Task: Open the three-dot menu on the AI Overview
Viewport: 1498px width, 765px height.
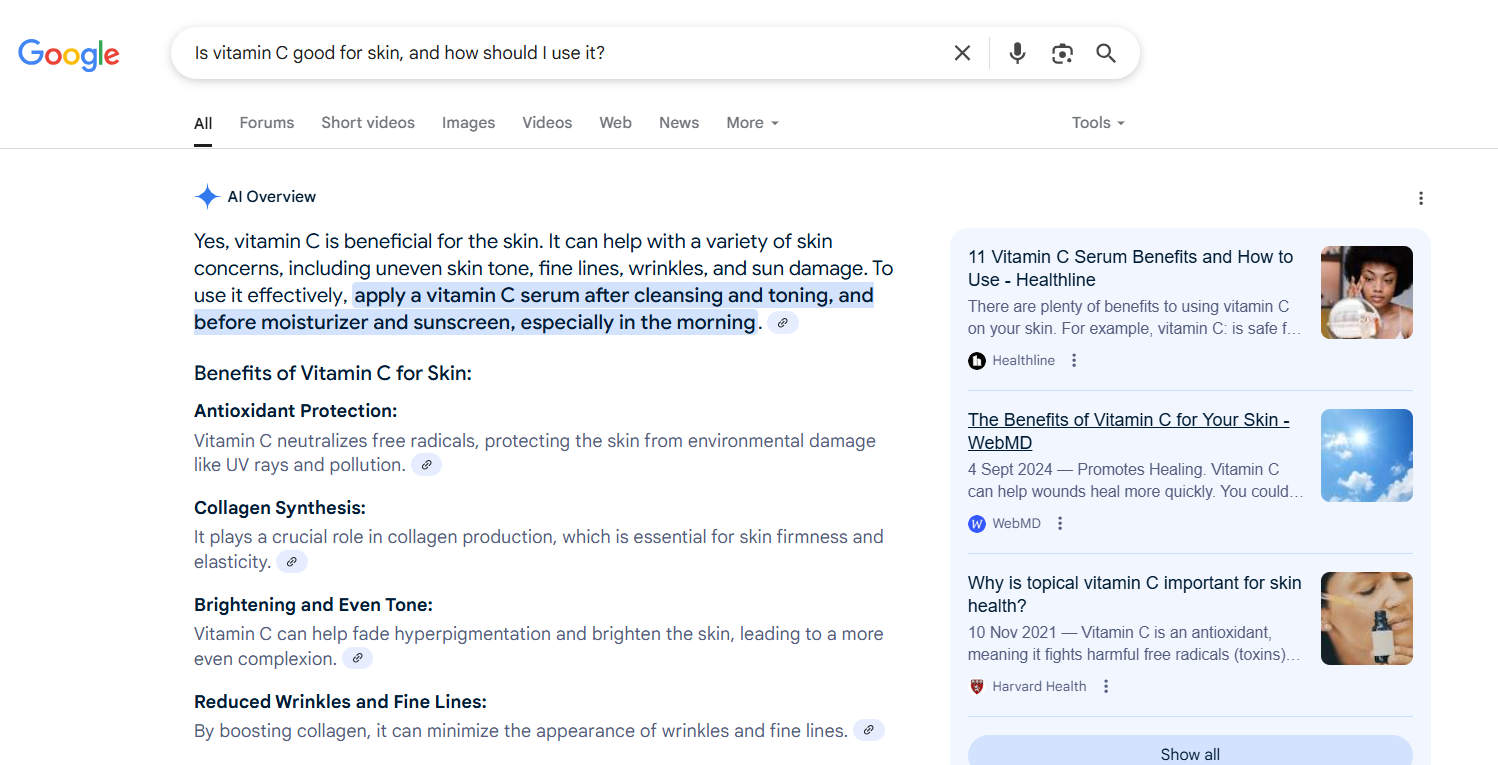Action: point(1421,198)
